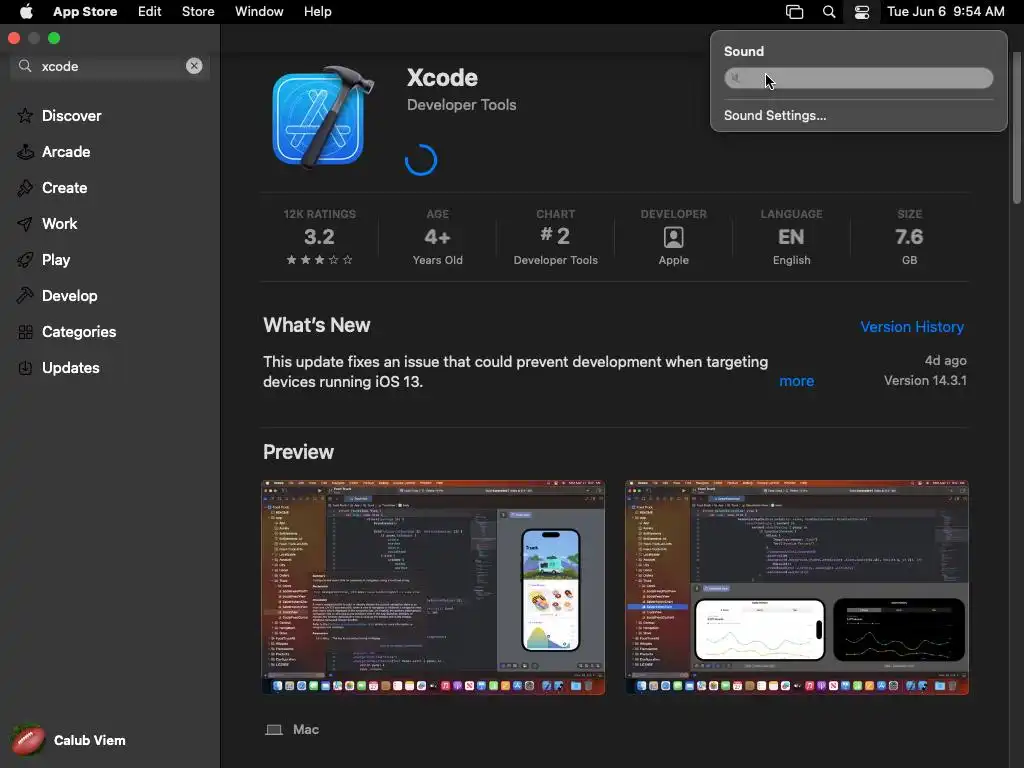Open Spotlight search in menu bar
The height and width of the screenshot is (768, 1024).
(x=829, y=12)
